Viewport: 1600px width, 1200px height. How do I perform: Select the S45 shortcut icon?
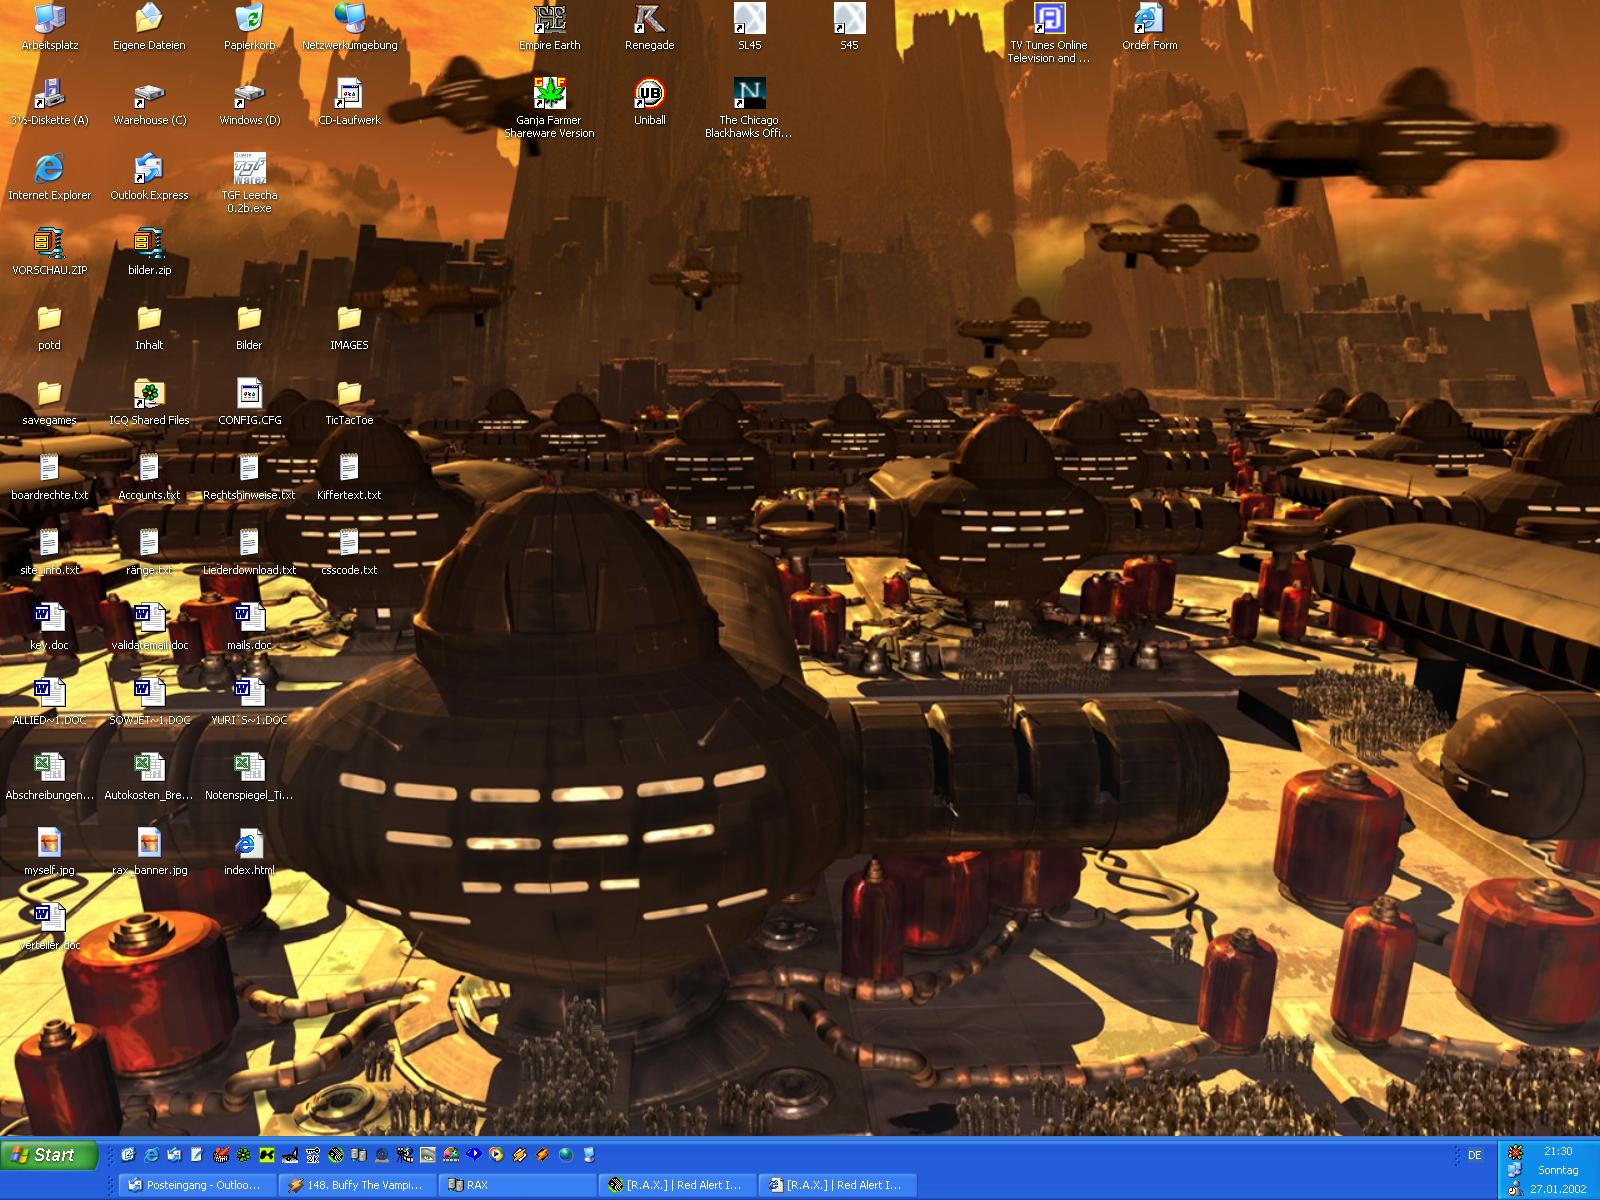(x=849, y=28)
